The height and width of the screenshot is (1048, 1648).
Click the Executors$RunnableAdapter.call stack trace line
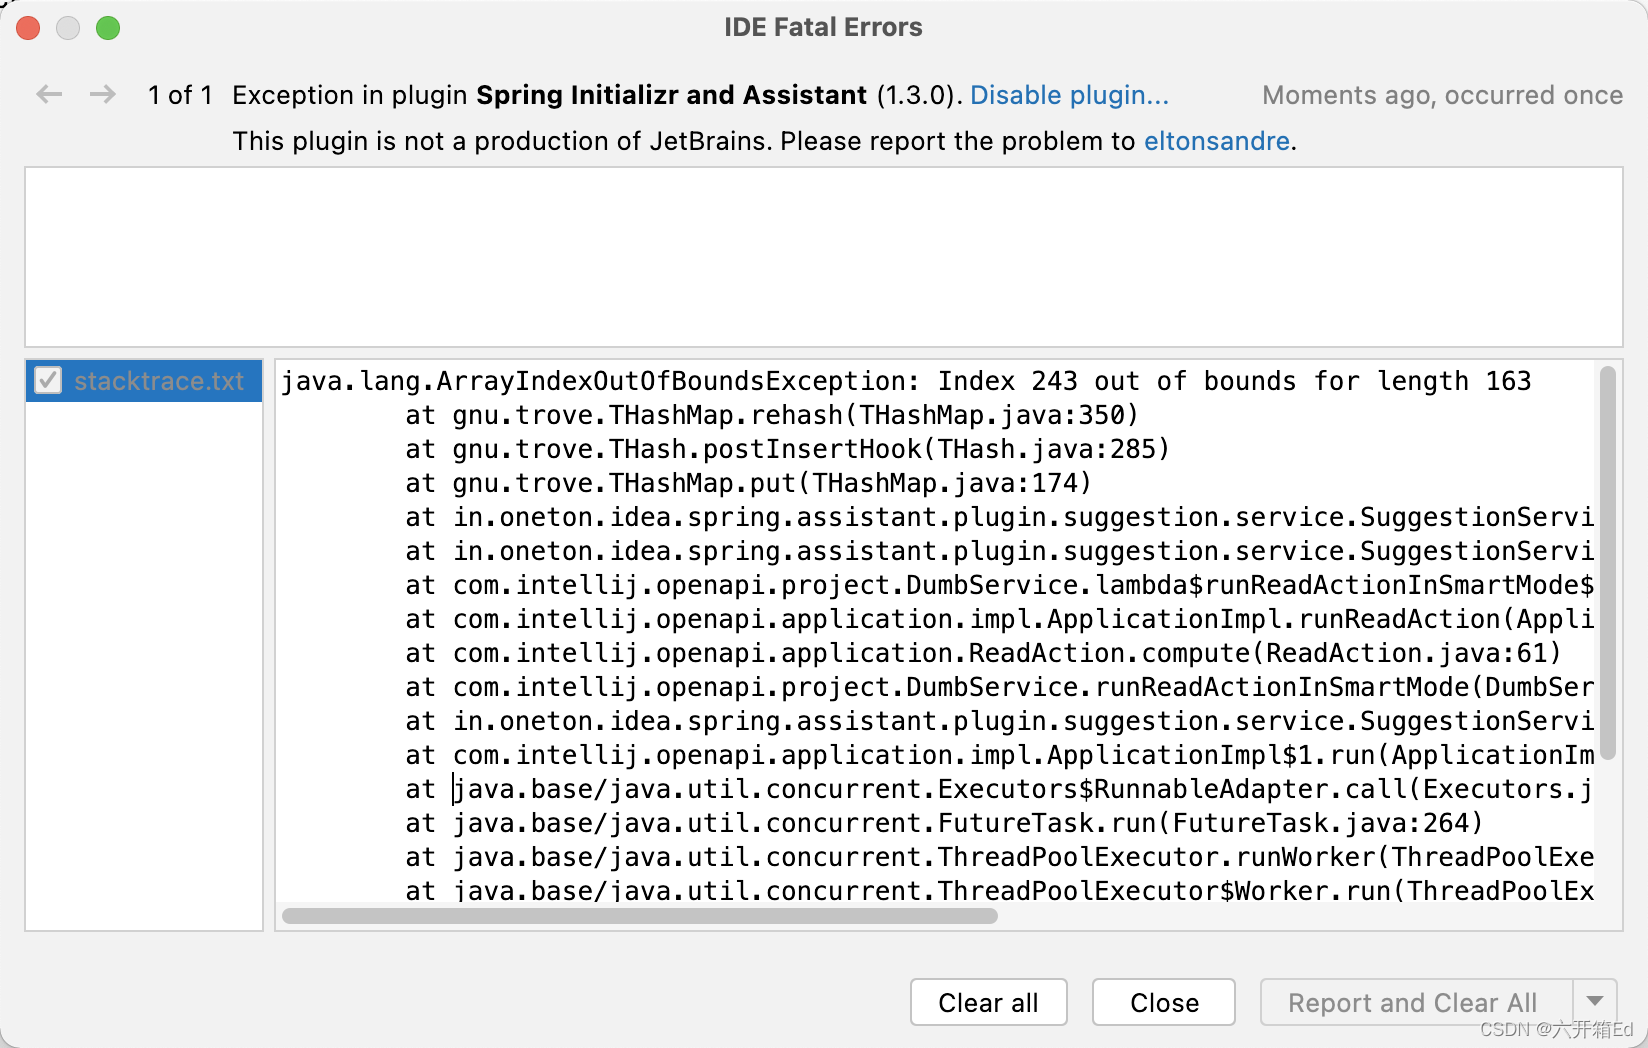click(x=999, y=789)
